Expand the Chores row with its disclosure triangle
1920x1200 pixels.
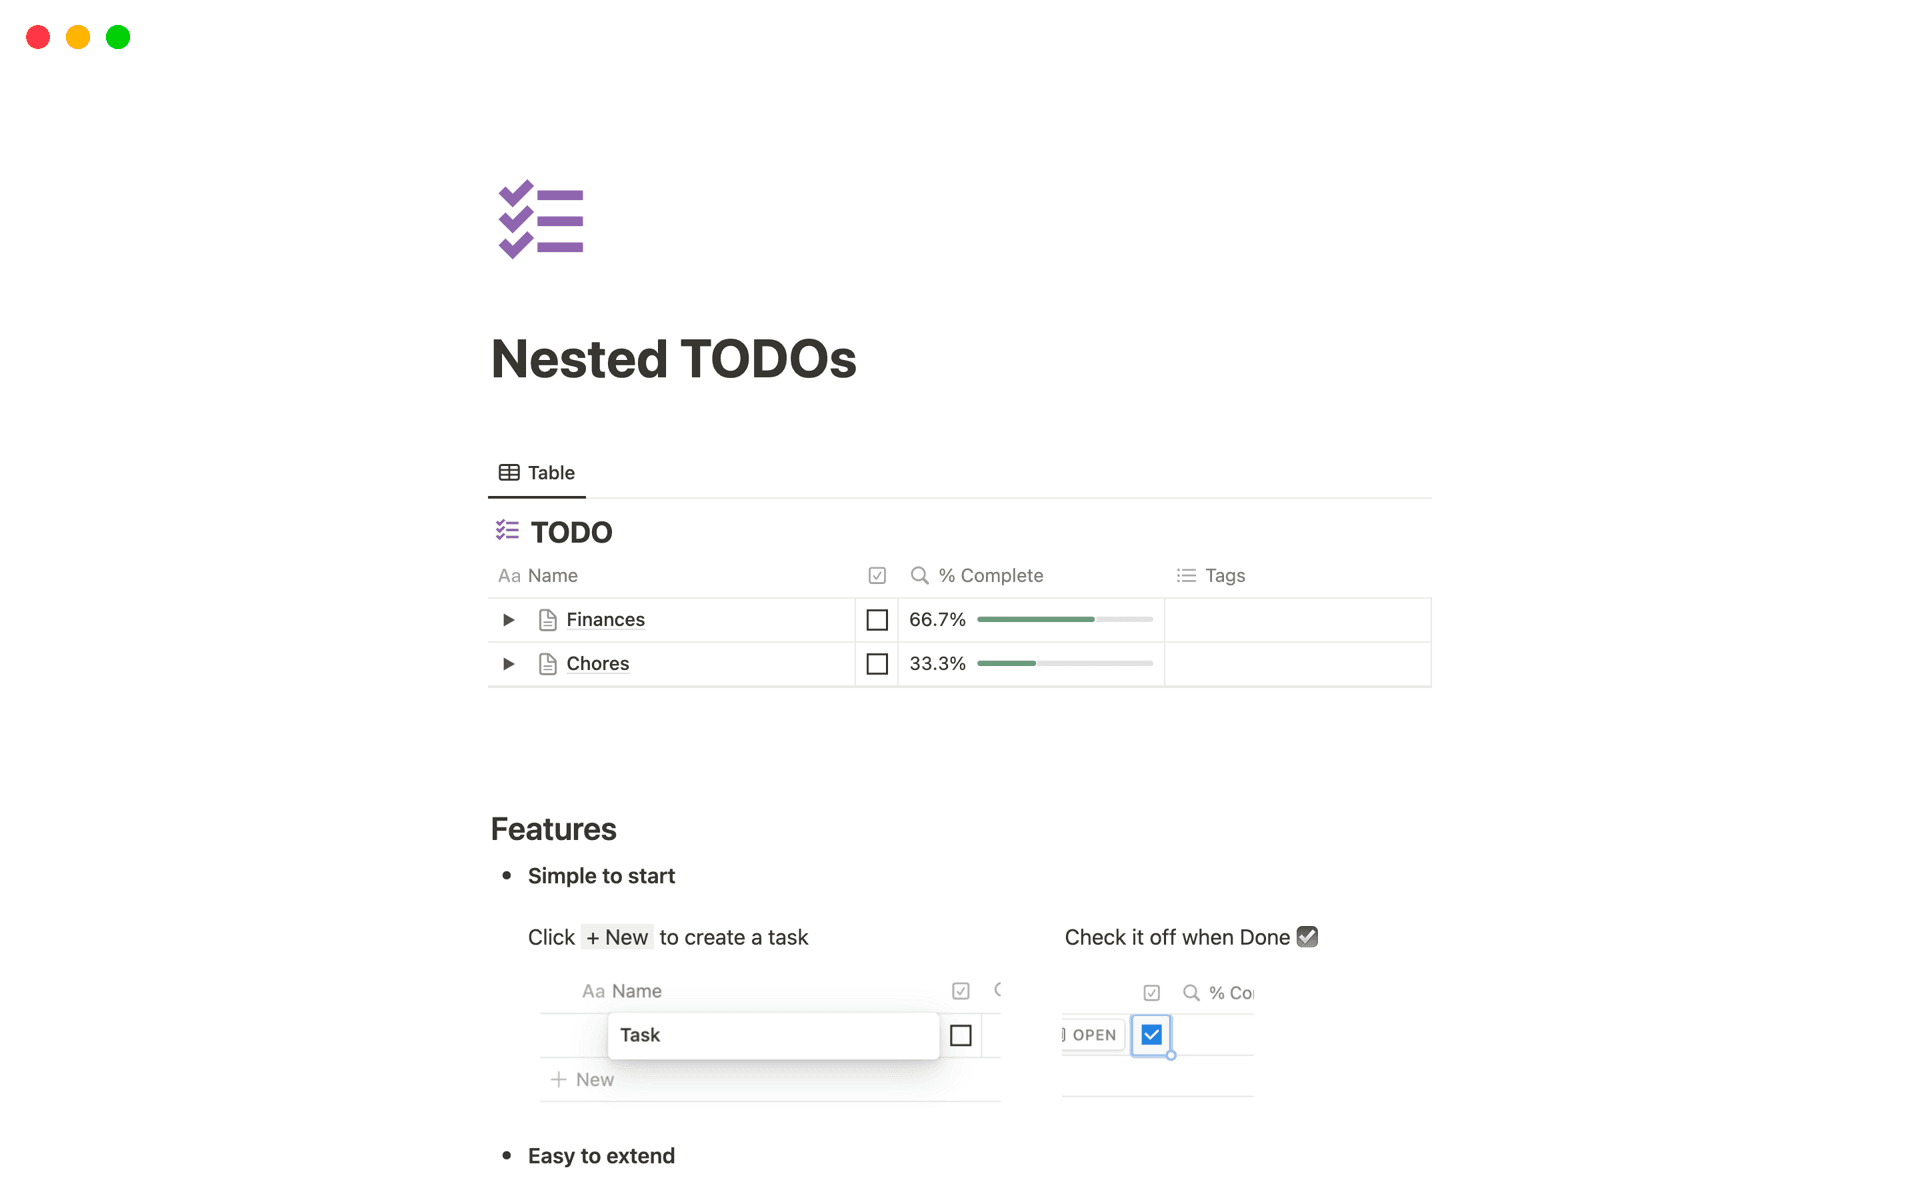coord(508,663)
